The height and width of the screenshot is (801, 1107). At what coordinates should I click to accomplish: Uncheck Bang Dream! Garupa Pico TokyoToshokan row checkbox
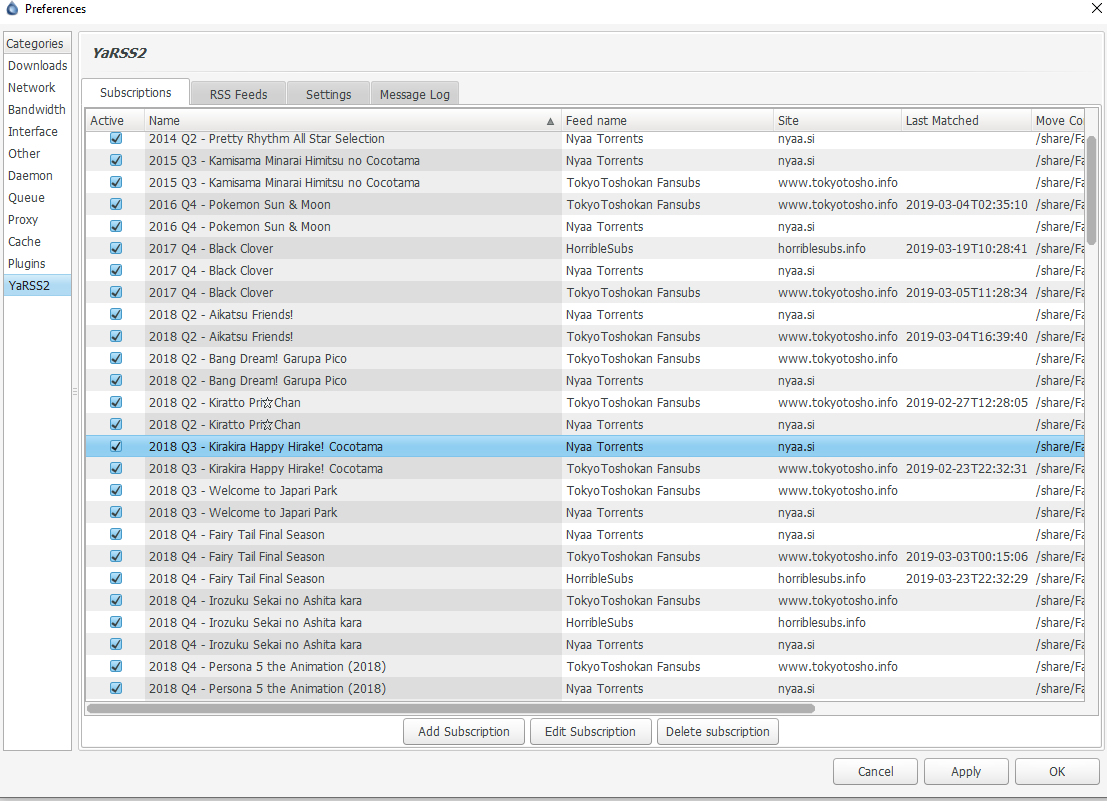pos(116,358)
